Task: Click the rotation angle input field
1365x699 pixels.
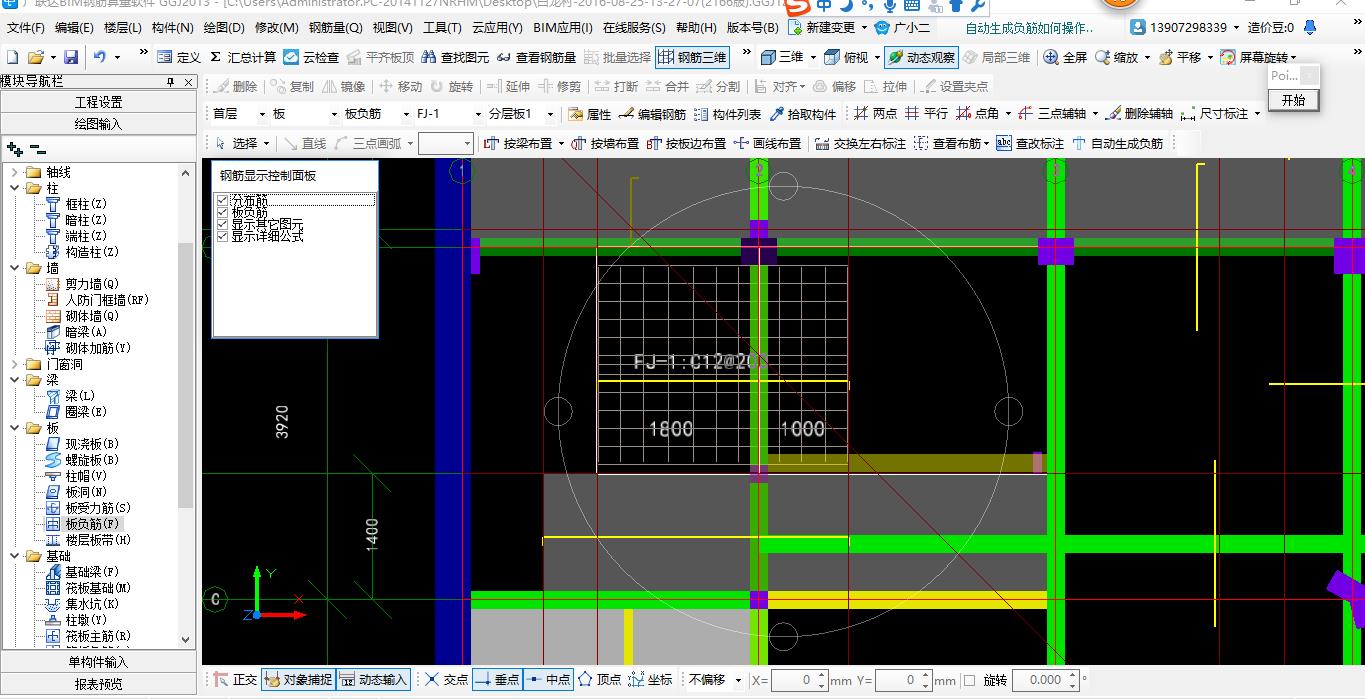Action: pyautogui.click(x=1045, y=680)
